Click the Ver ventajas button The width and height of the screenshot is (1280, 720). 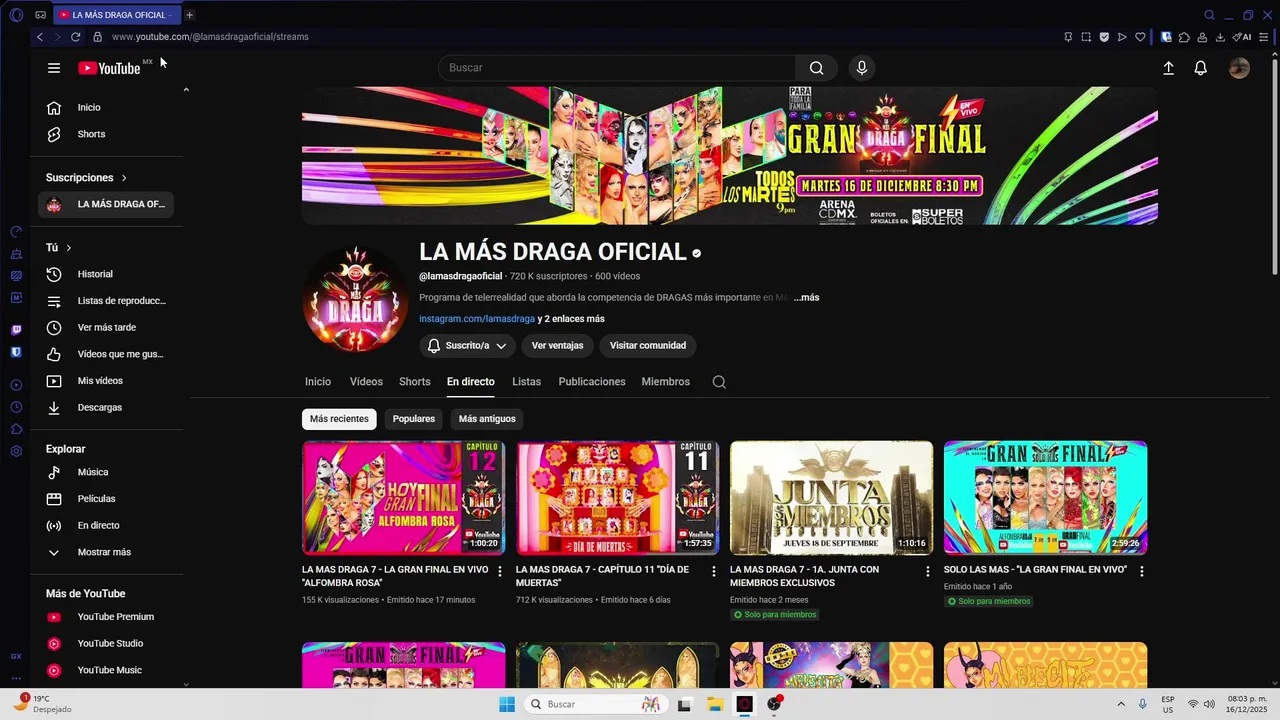[557, 345]
